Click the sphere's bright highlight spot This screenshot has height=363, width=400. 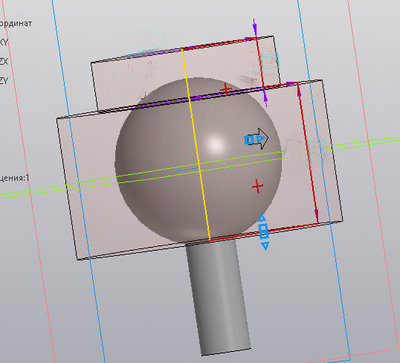215,145
